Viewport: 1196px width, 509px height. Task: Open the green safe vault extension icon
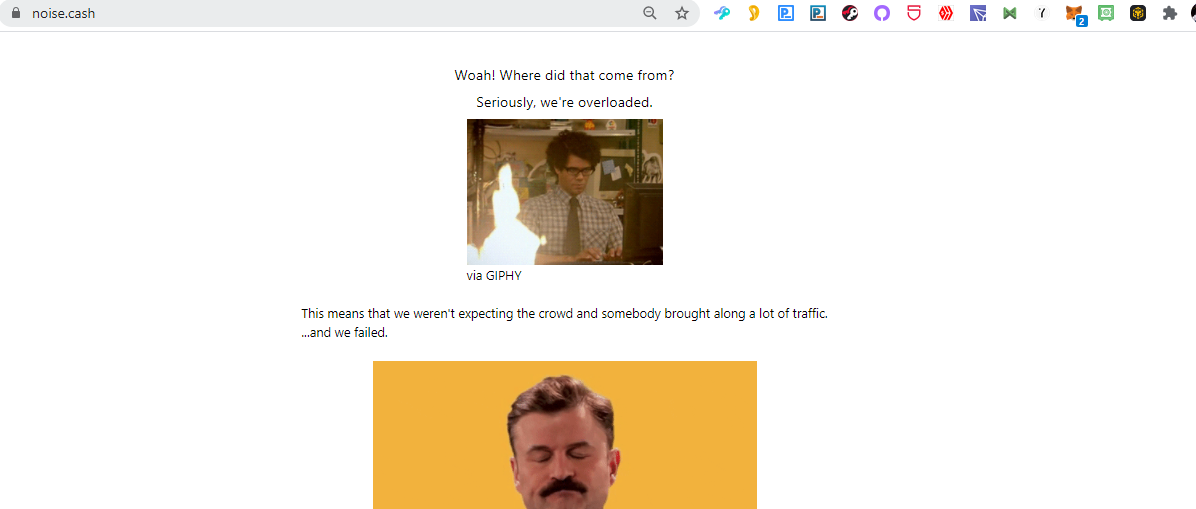1106,13
